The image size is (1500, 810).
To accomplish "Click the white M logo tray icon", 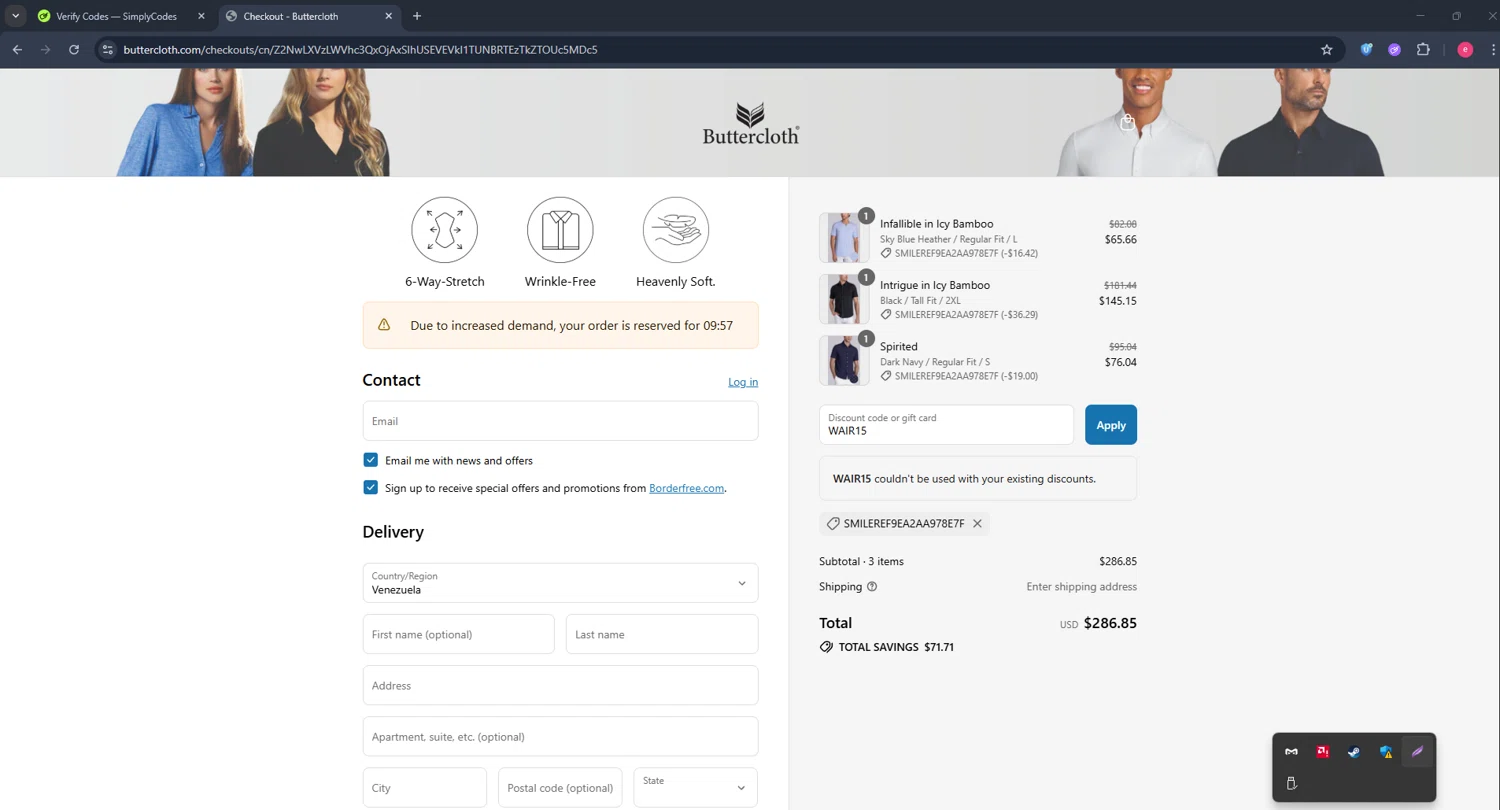I will 1291,752.
